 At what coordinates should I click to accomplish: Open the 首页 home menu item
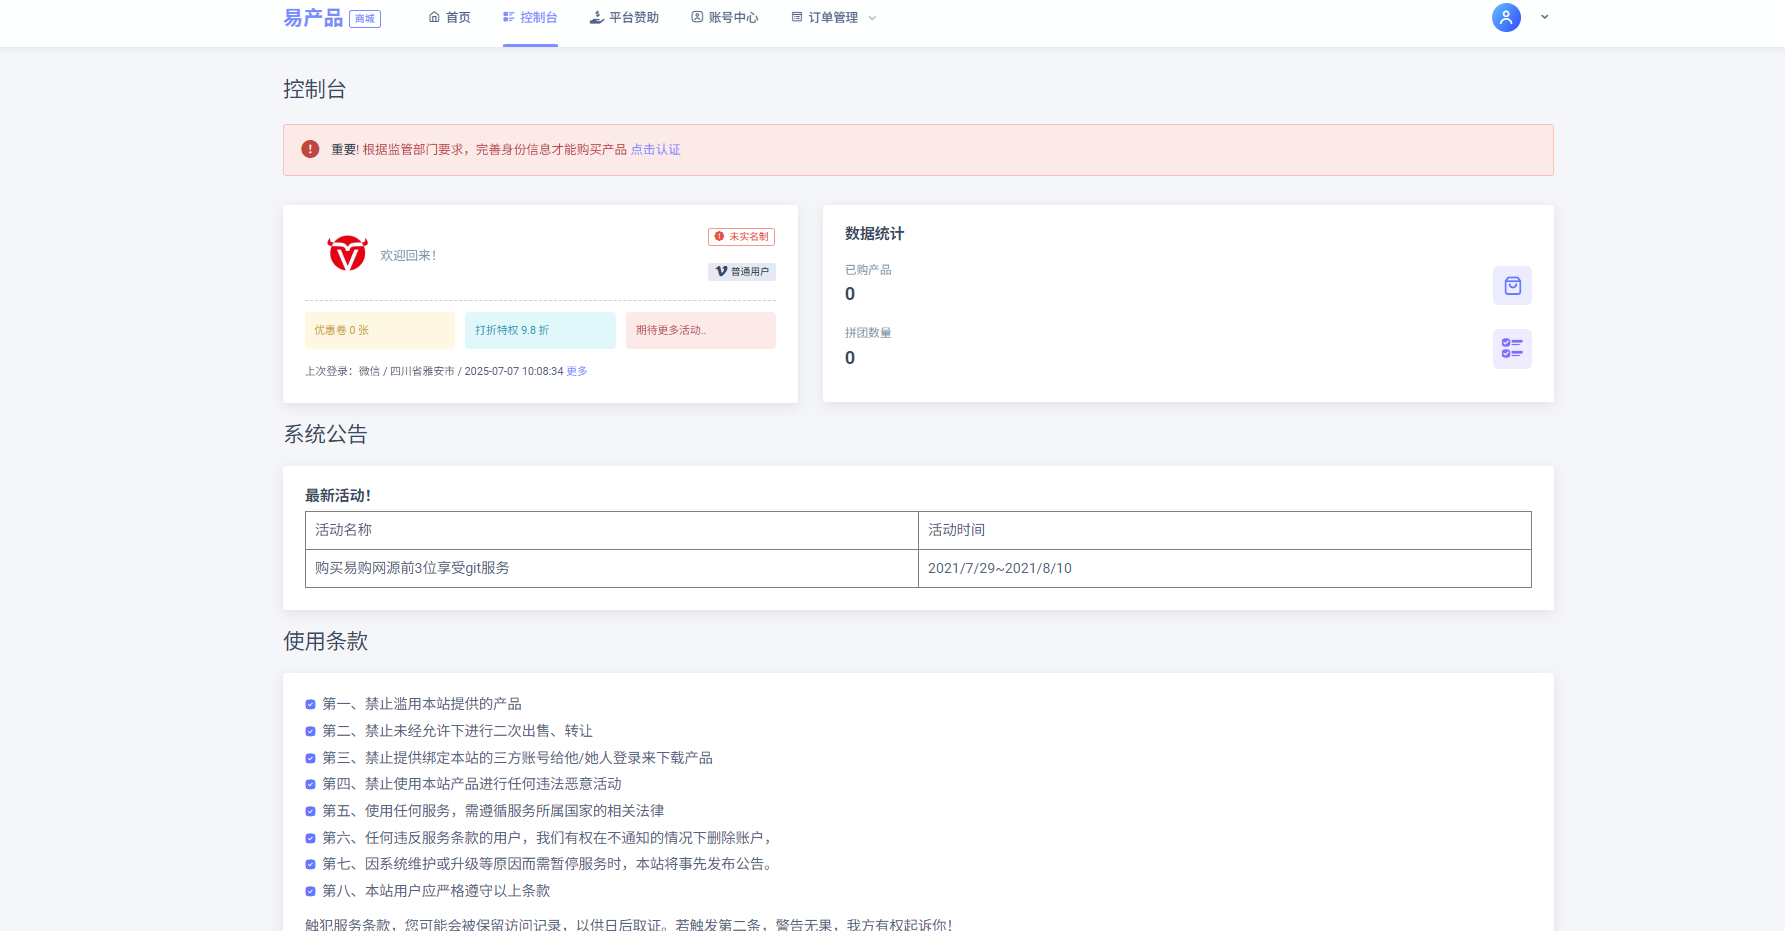pyautogui.click(x=450, y=18)
